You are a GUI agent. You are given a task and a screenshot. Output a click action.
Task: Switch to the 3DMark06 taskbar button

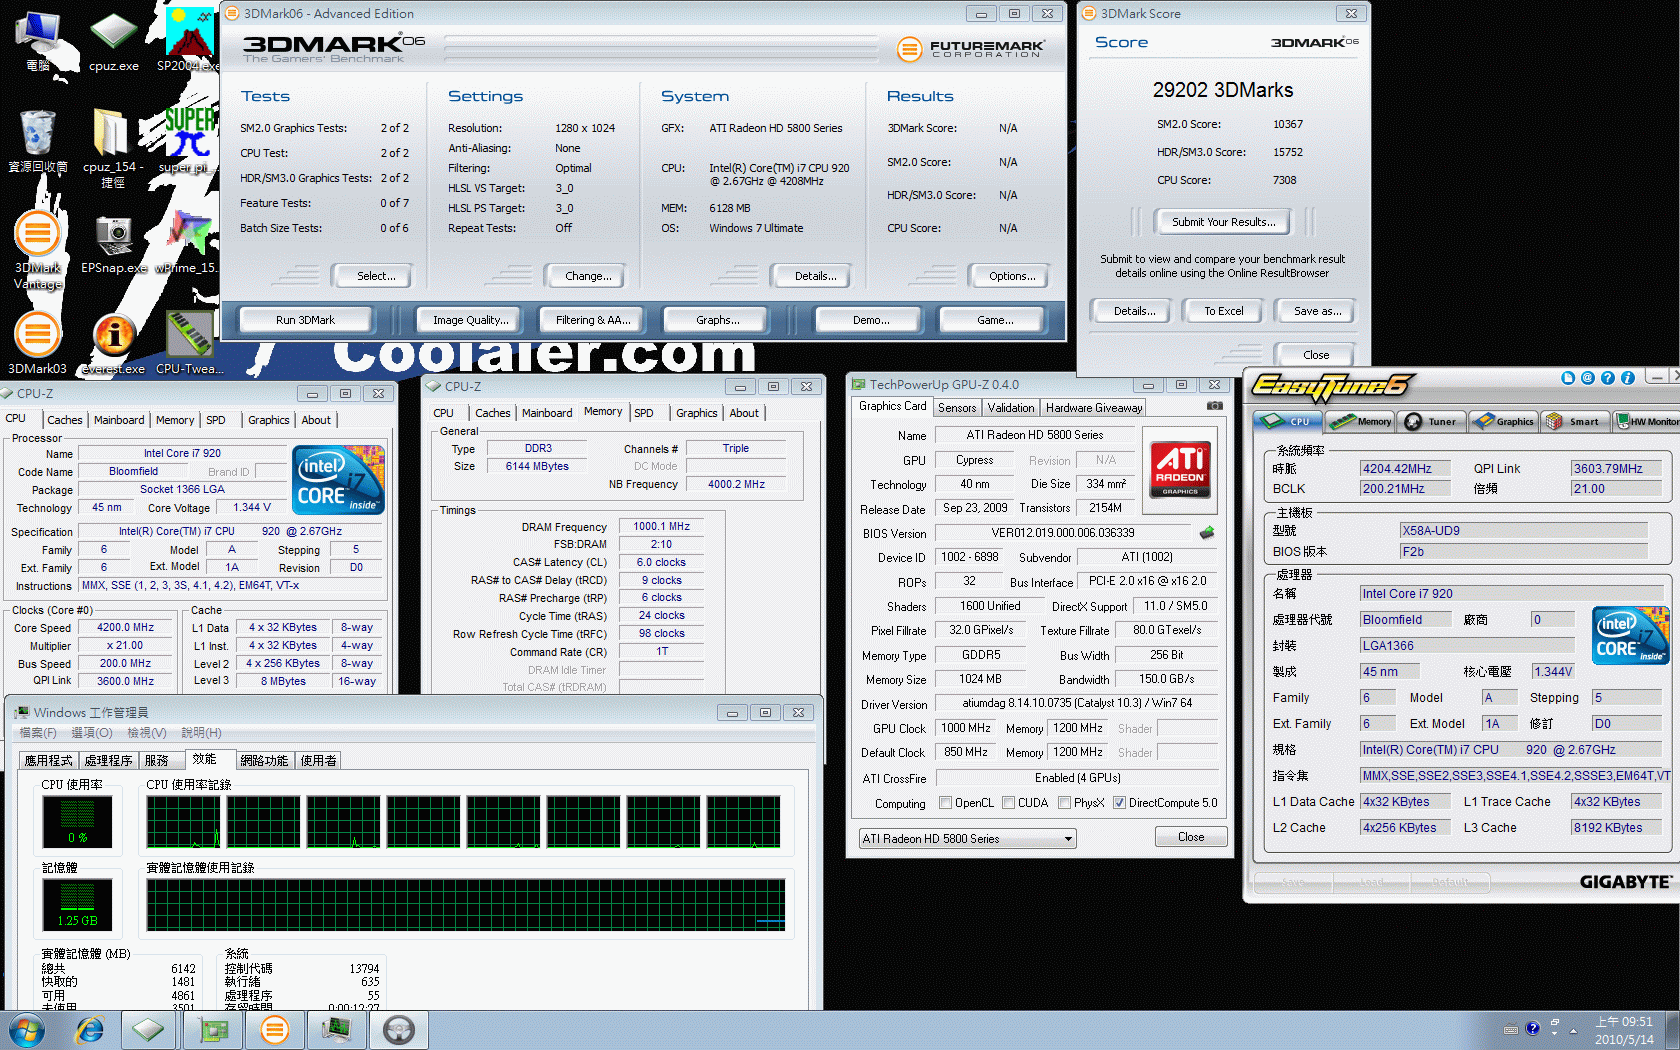coord(274,1030)
